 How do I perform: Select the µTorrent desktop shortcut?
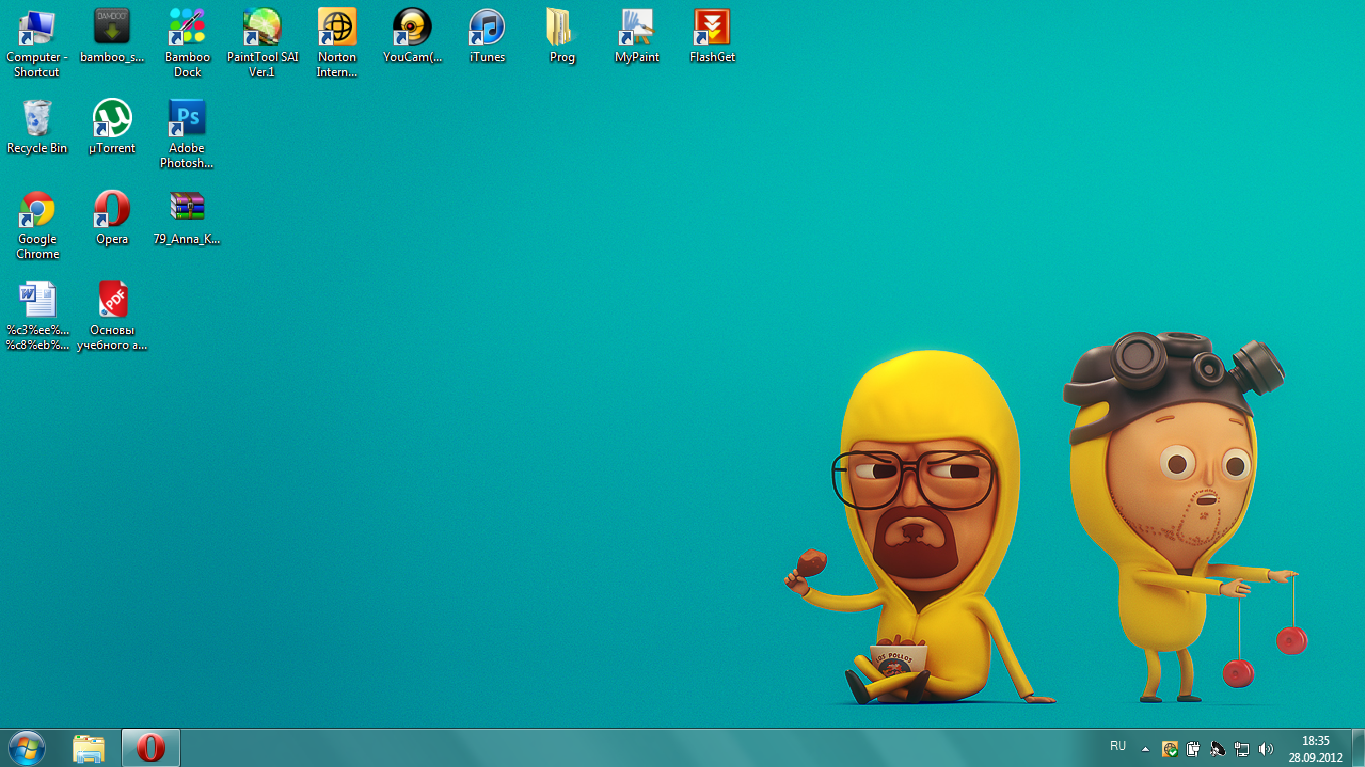(112, 127)
